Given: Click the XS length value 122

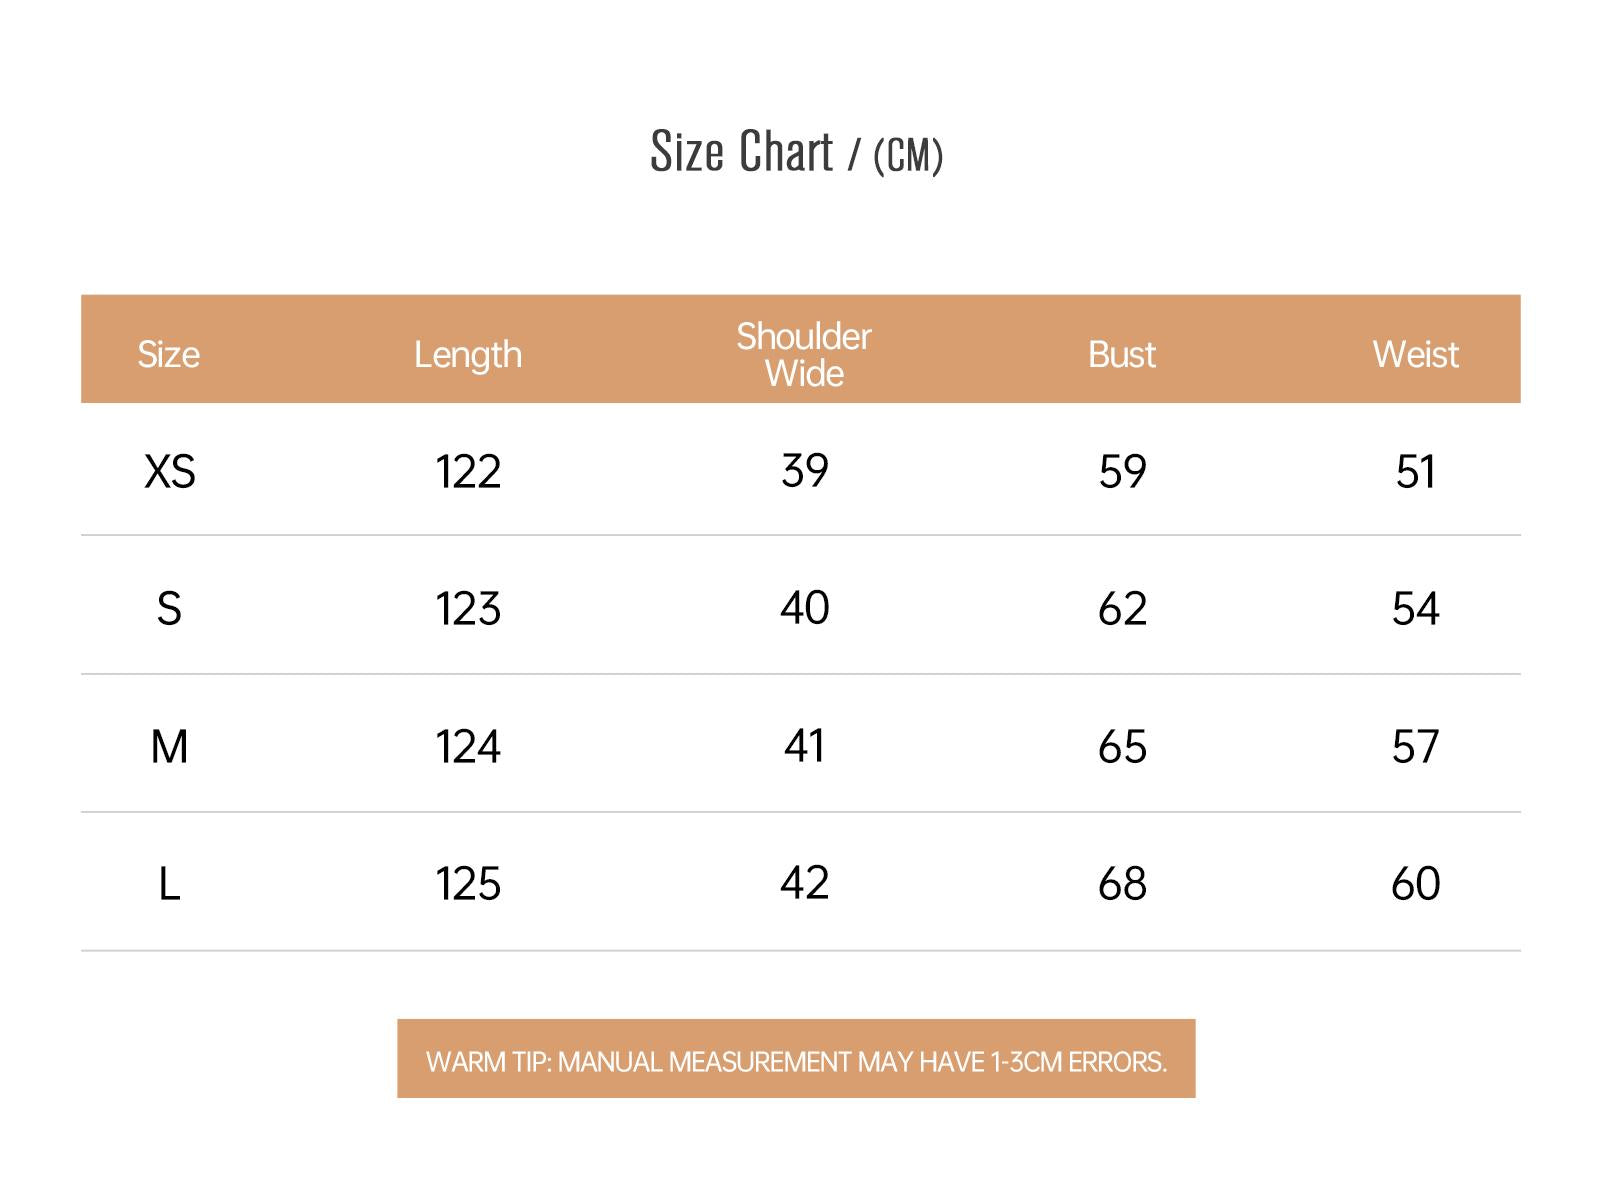Looking at the screenshot, I should pyautogui.click(x=468, y=471).
